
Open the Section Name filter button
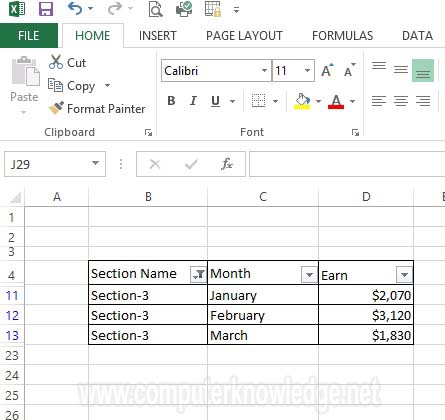tap(198, 274)
